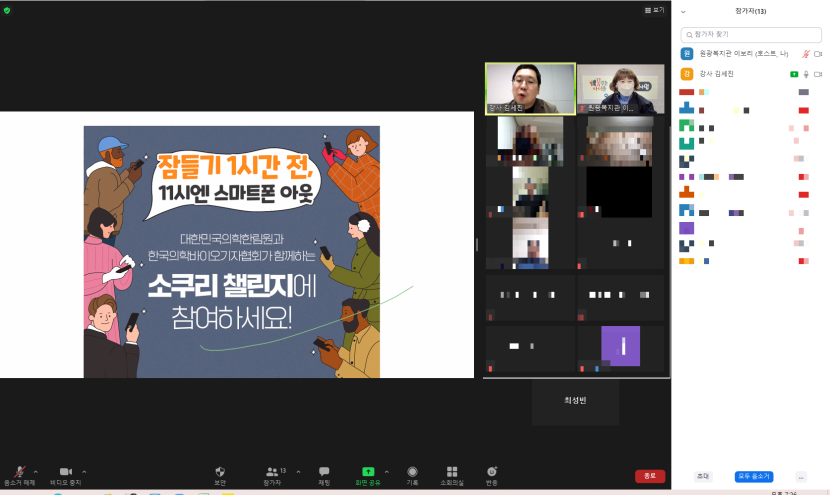The image size is (830, 495).
Task: Click the green encryption shield icon
Action: (x=7, y=10)
